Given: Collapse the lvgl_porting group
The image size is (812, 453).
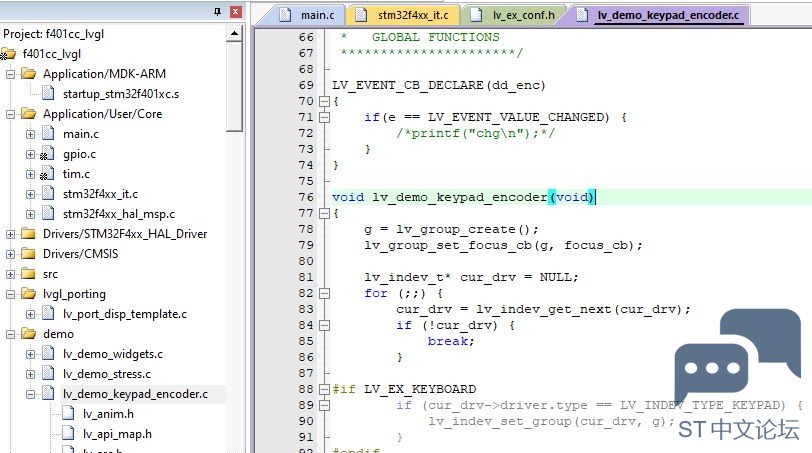Looking at the screenshot, I should click(10, 294).
